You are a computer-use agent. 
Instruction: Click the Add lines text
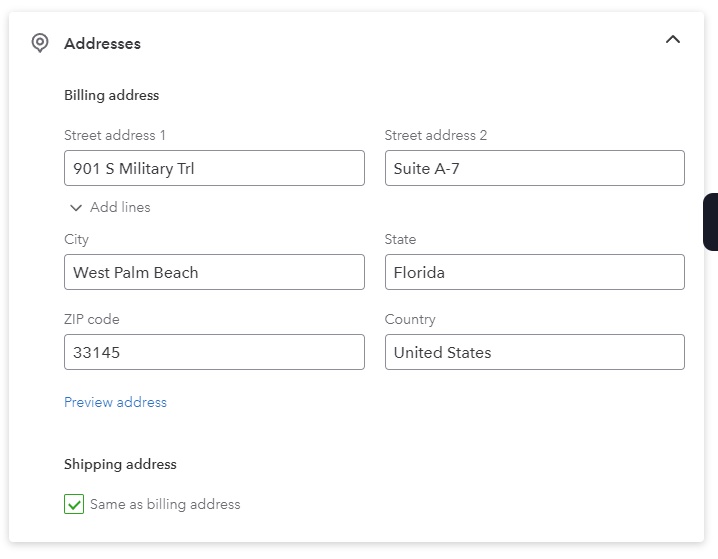coord(120,207)
